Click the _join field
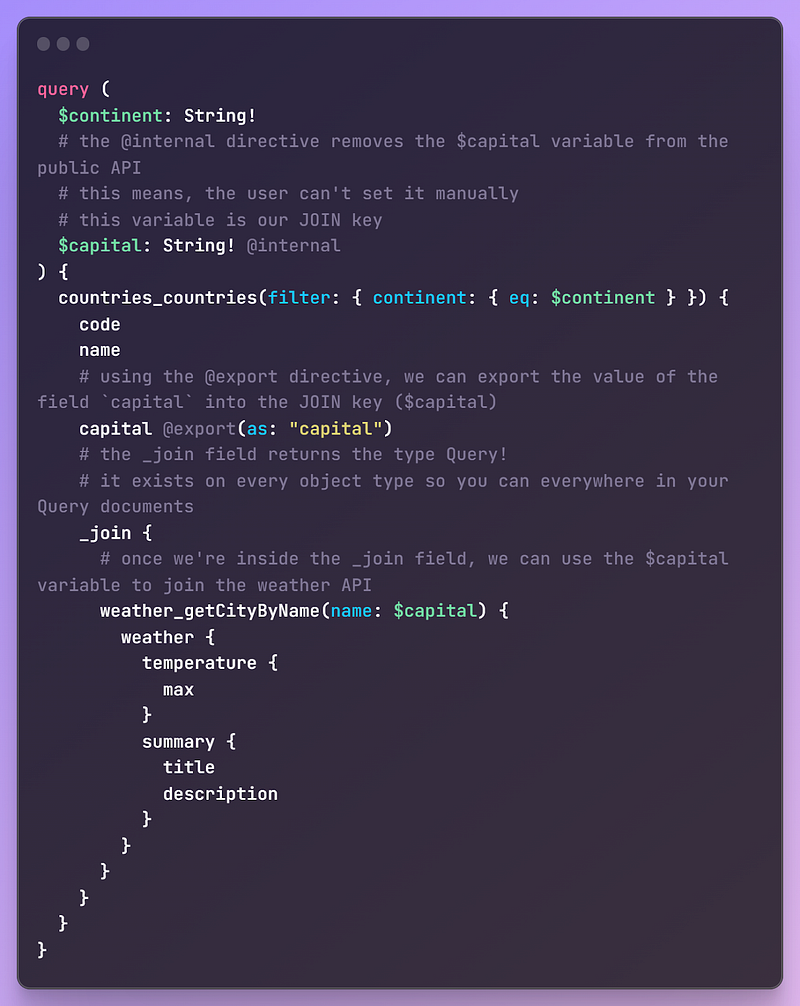Image resolution: width=800 pixels, height=1006 pixels. pos(105,533)
